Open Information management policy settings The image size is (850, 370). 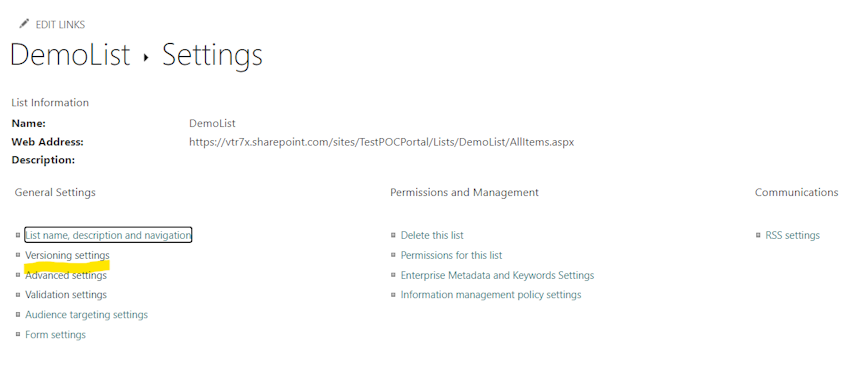point(491,295)
